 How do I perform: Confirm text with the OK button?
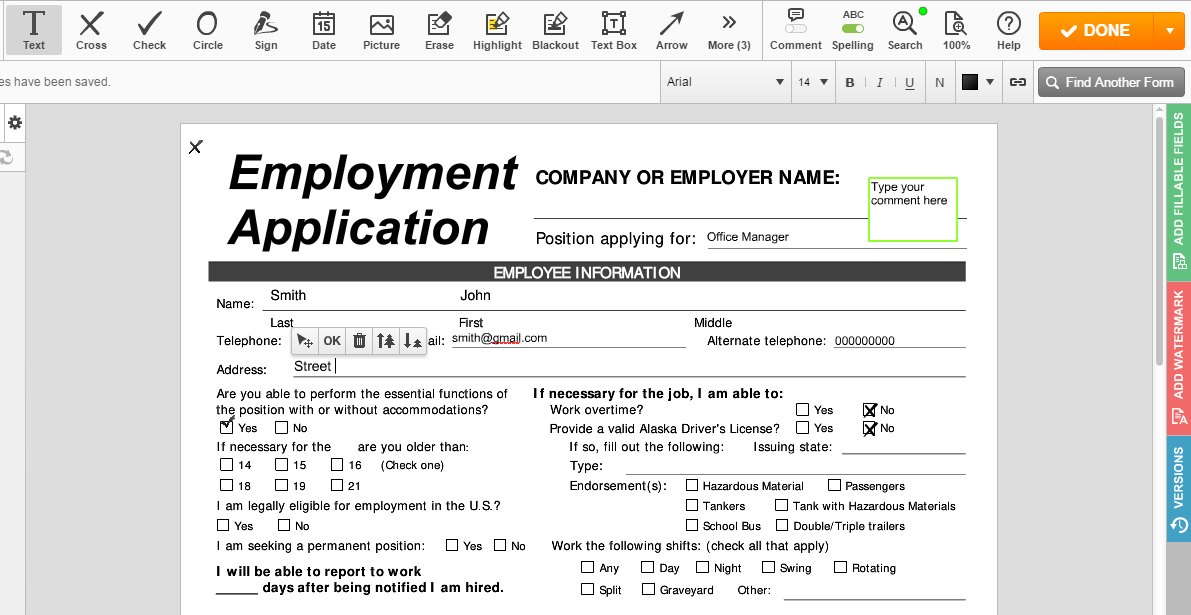point(332,341)
